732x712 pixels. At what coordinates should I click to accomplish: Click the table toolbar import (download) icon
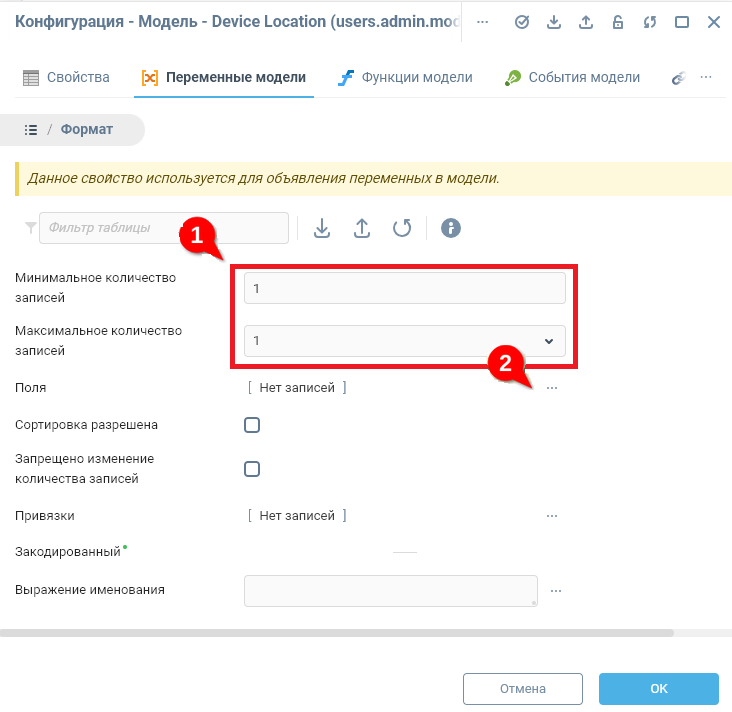(x=322, y=228)
